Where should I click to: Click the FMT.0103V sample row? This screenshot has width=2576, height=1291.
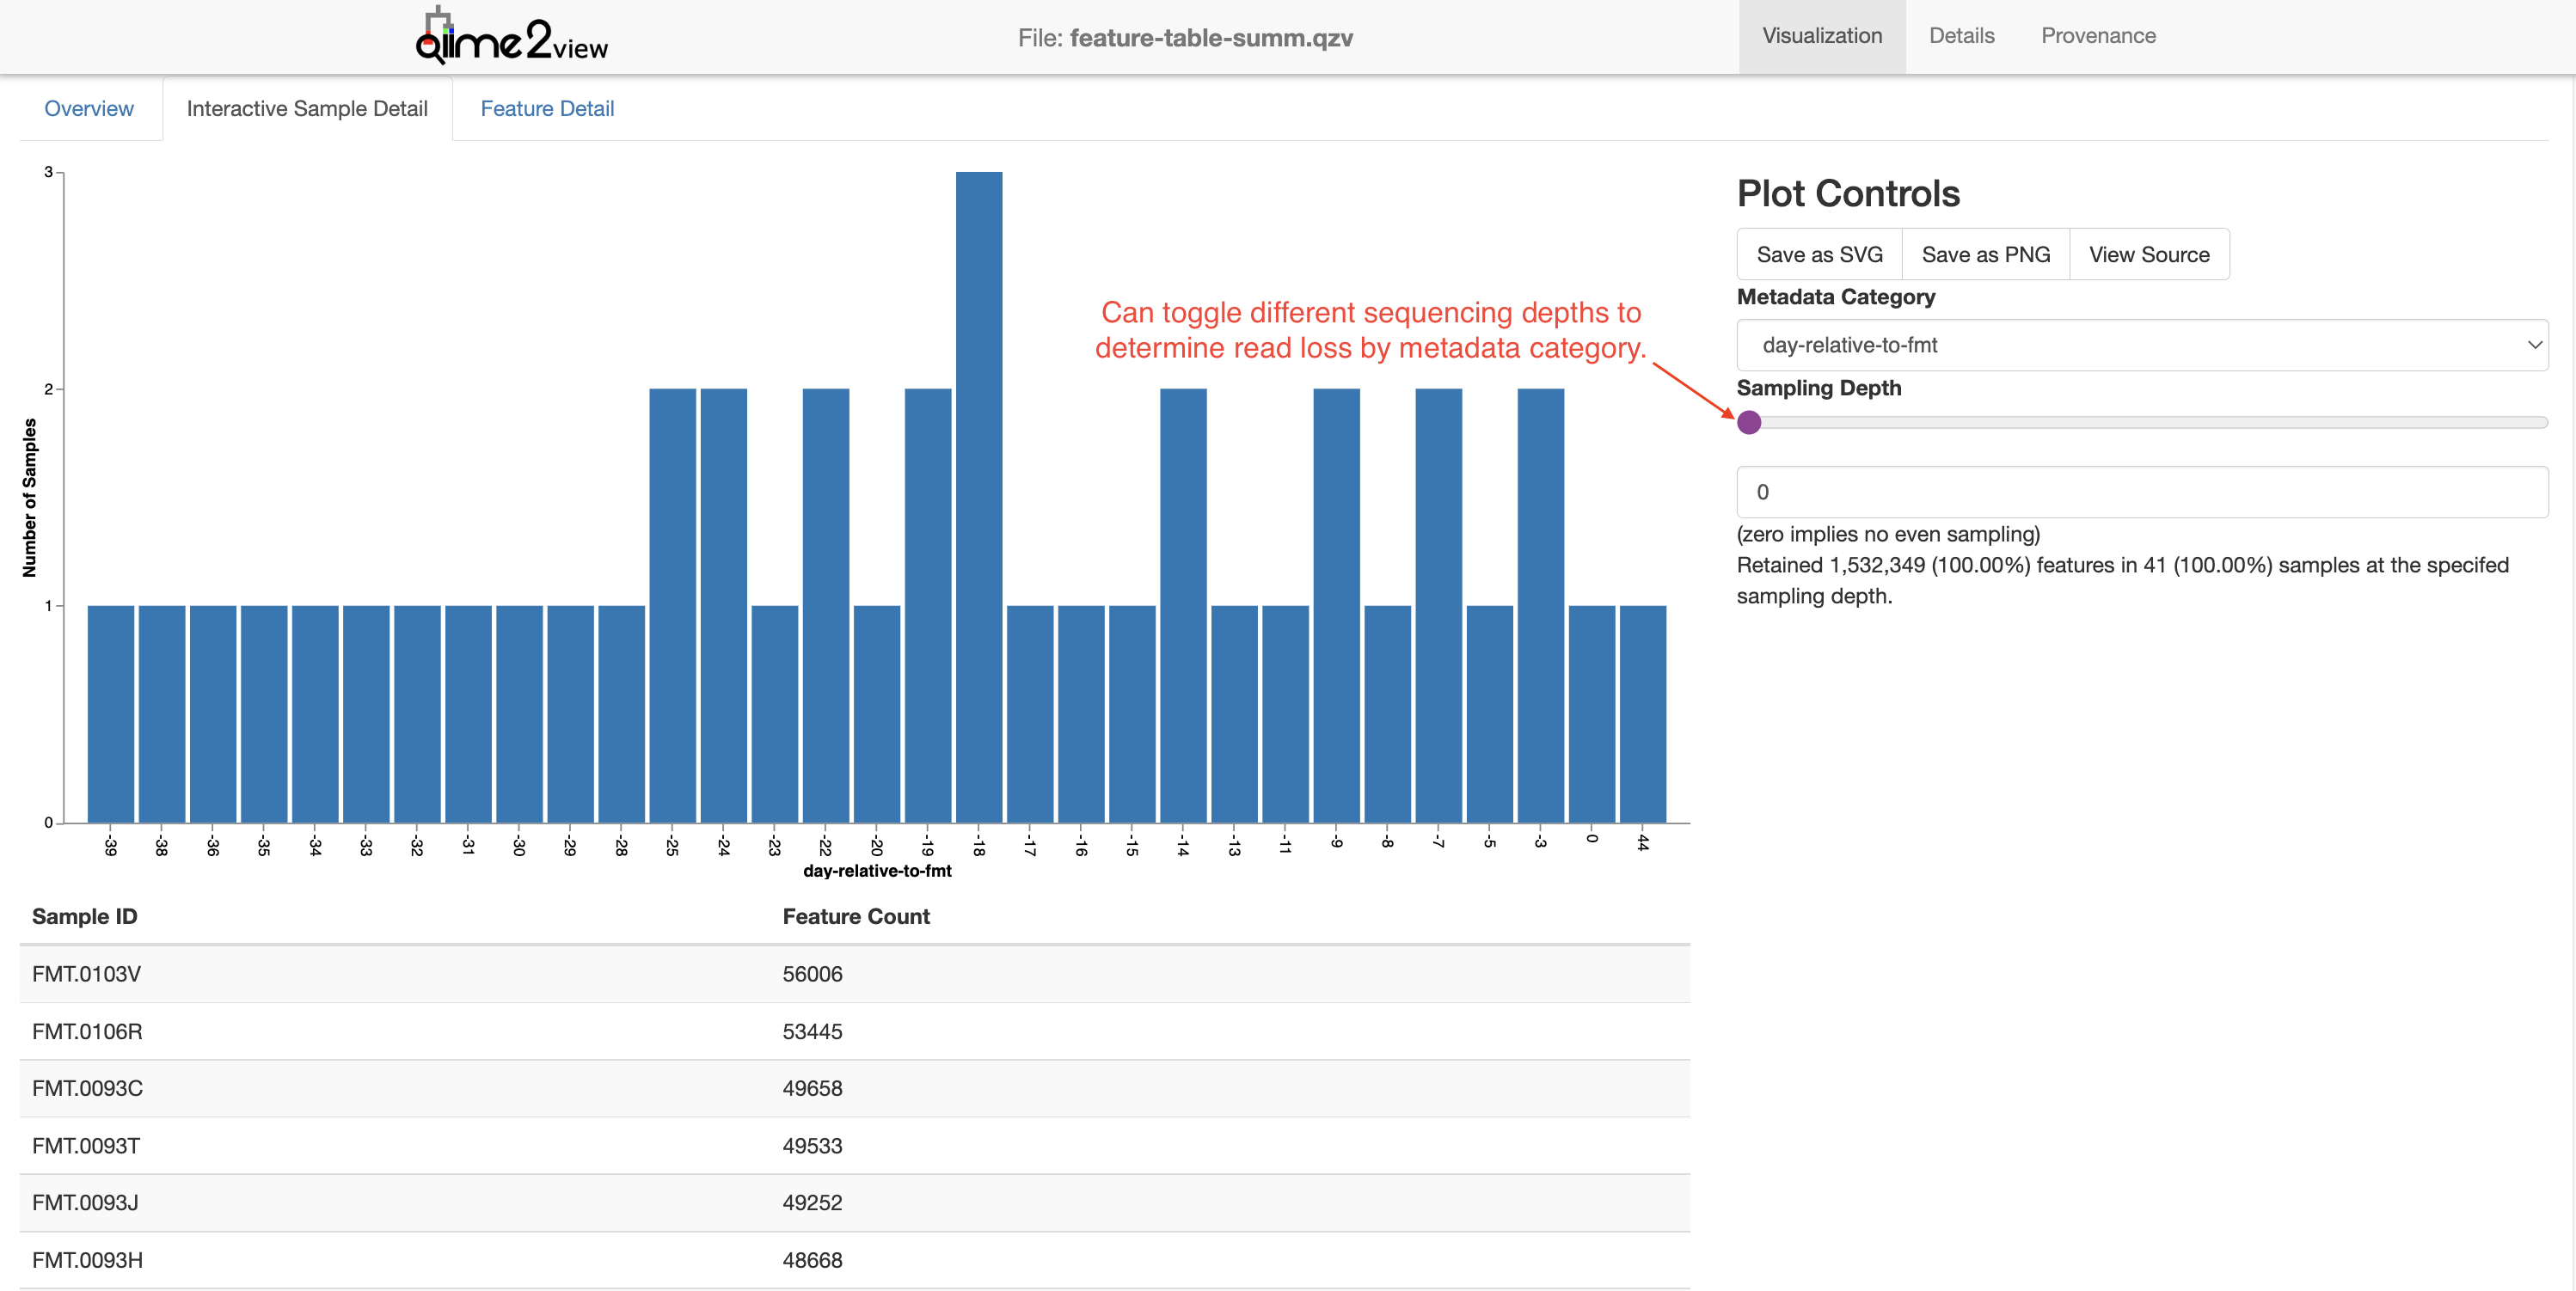click(x=86, y=974)
